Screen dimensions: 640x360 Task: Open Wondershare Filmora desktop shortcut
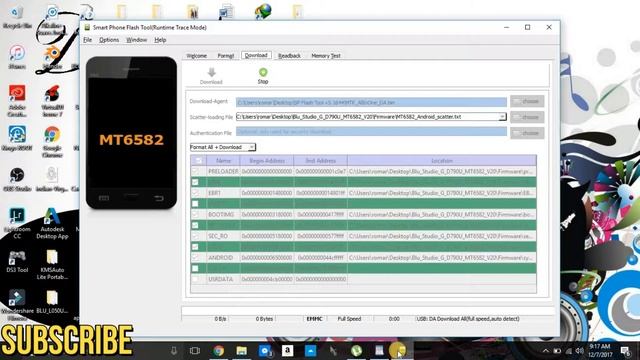coord(17,304)
